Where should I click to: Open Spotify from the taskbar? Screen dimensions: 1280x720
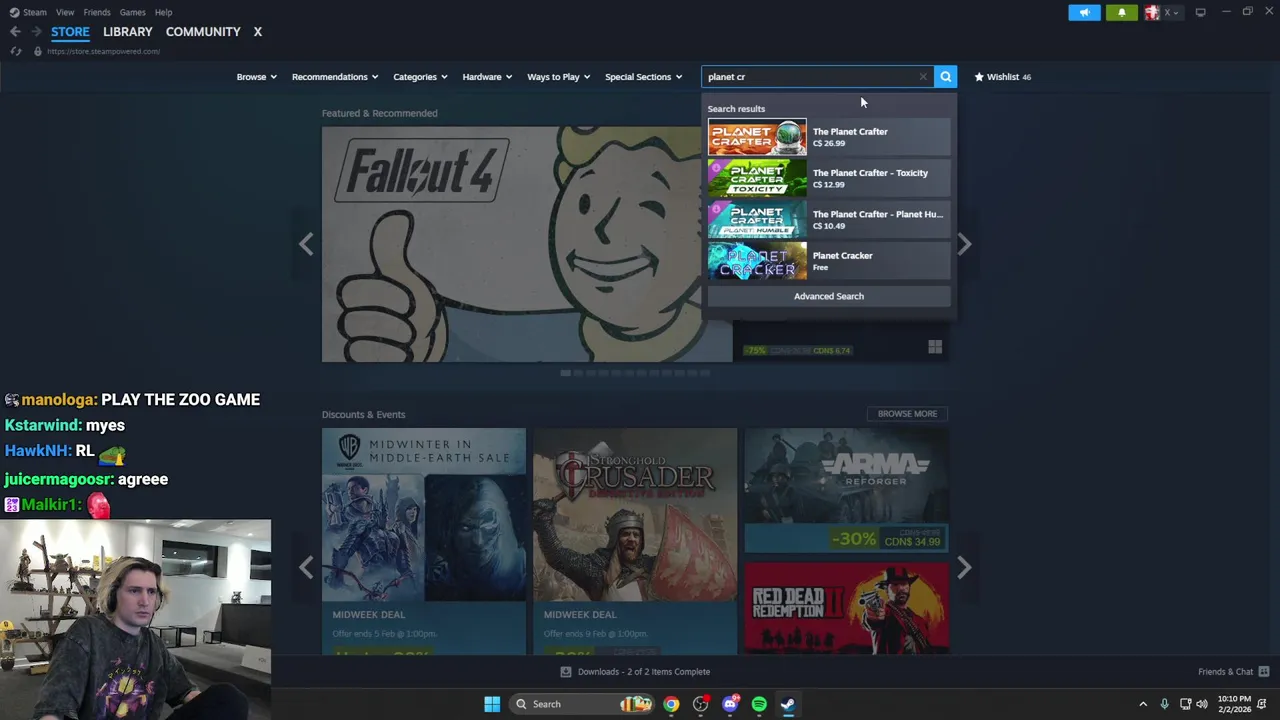click(x=759, y=704)
